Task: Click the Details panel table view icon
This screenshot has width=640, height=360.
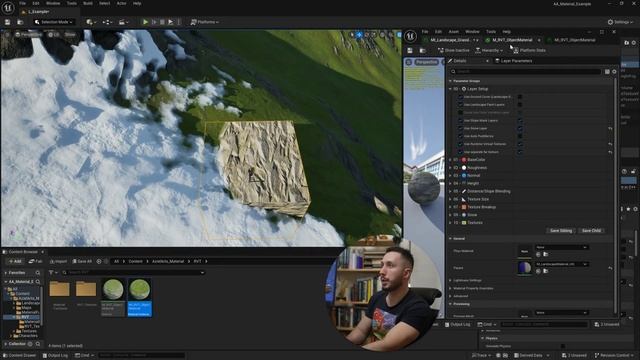Action: (607, 71)
